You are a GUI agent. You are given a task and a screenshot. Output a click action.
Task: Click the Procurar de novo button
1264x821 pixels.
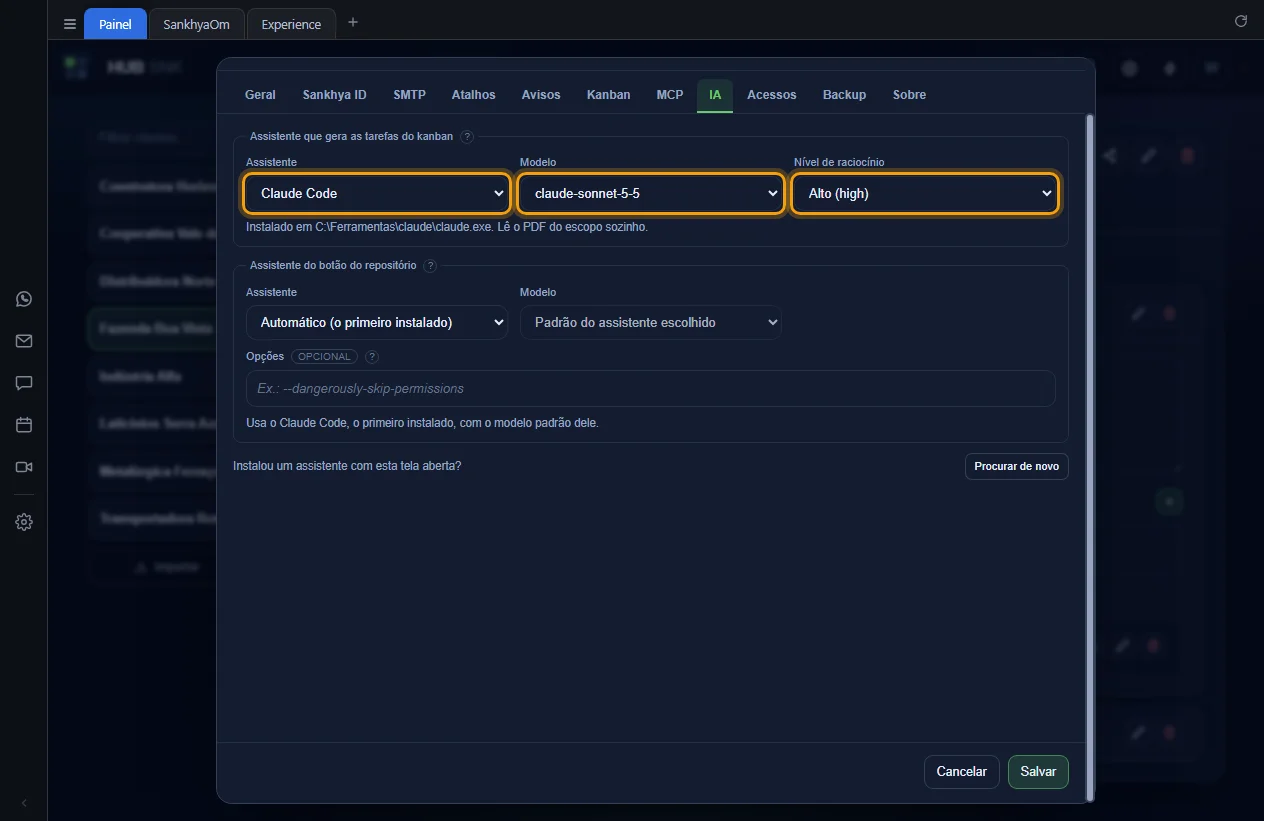point(1017,467)
